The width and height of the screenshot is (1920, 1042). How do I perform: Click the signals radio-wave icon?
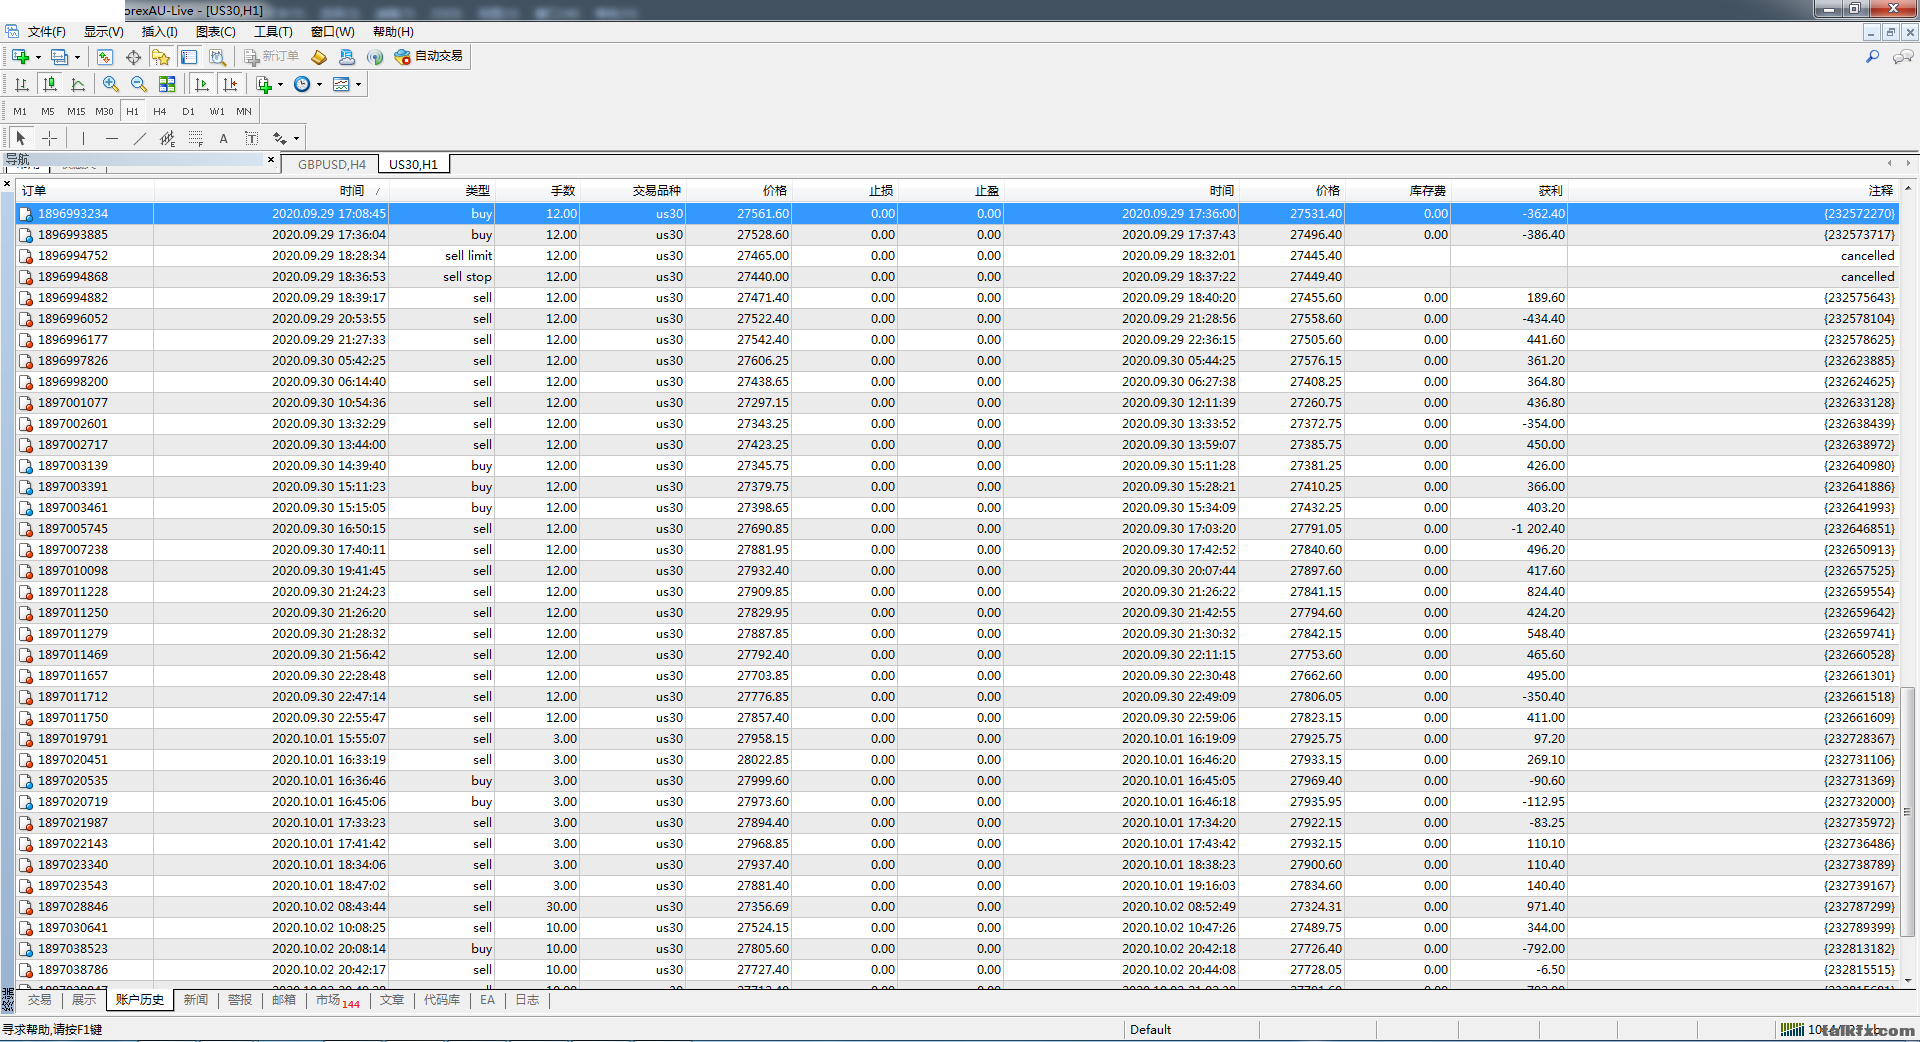pos(375,57)
